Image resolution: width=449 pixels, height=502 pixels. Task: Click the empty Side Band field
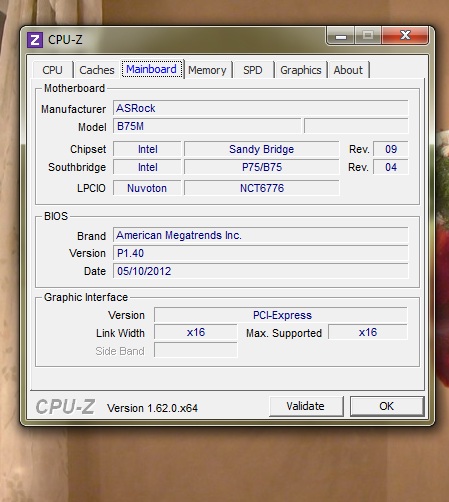click(196, 350)
